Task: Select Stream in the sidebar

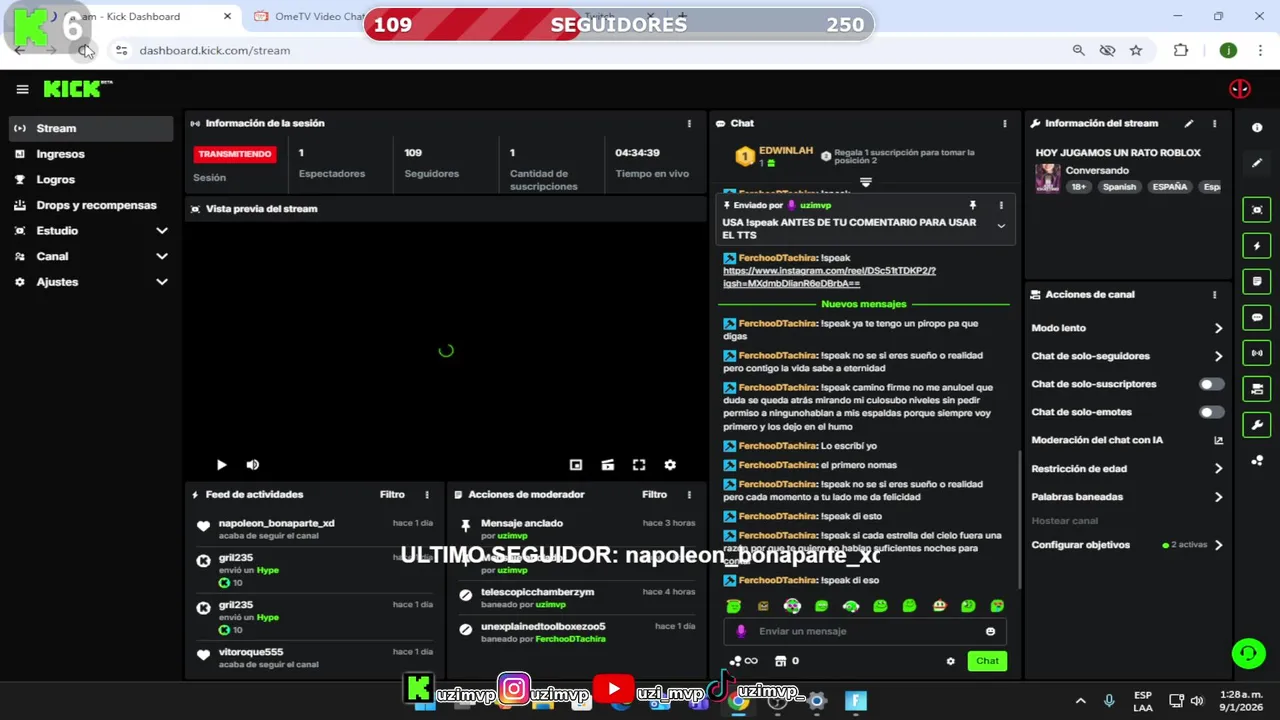Action: point(91,128)
